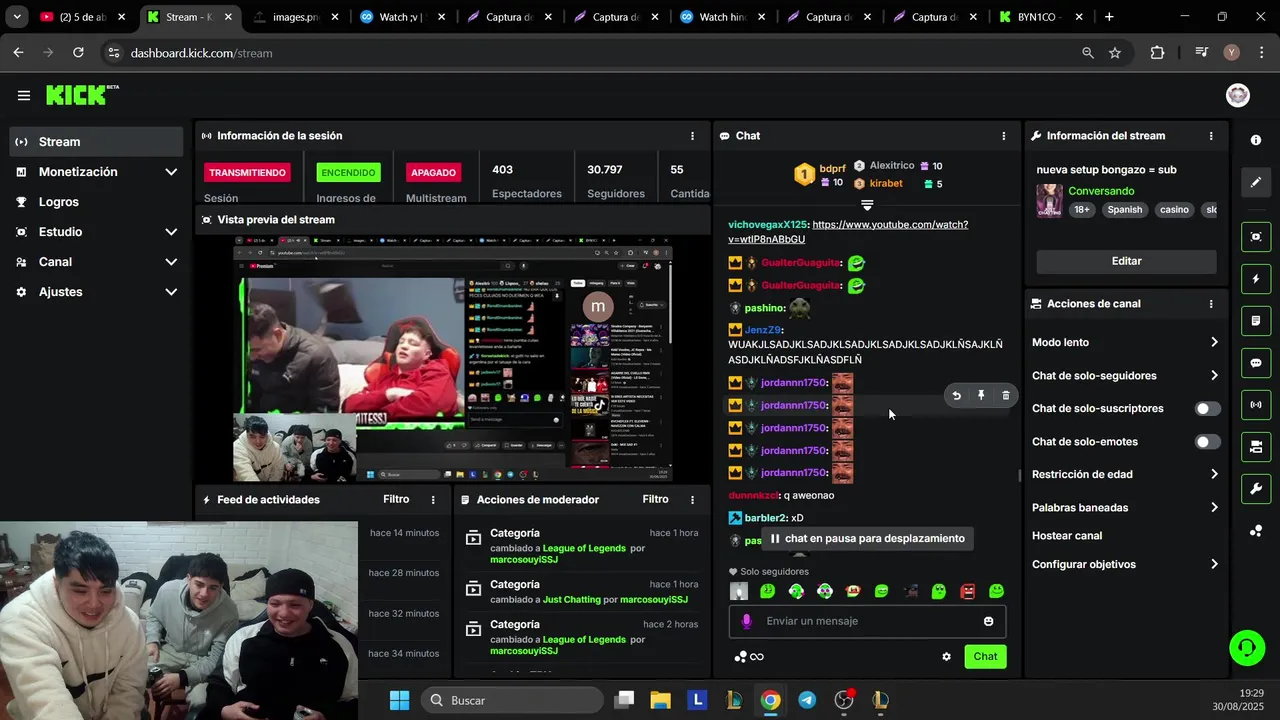Delete the hovered jordannn1750 chat message
Viewport: 1280px width, 720px height.
pos(1006,396)
